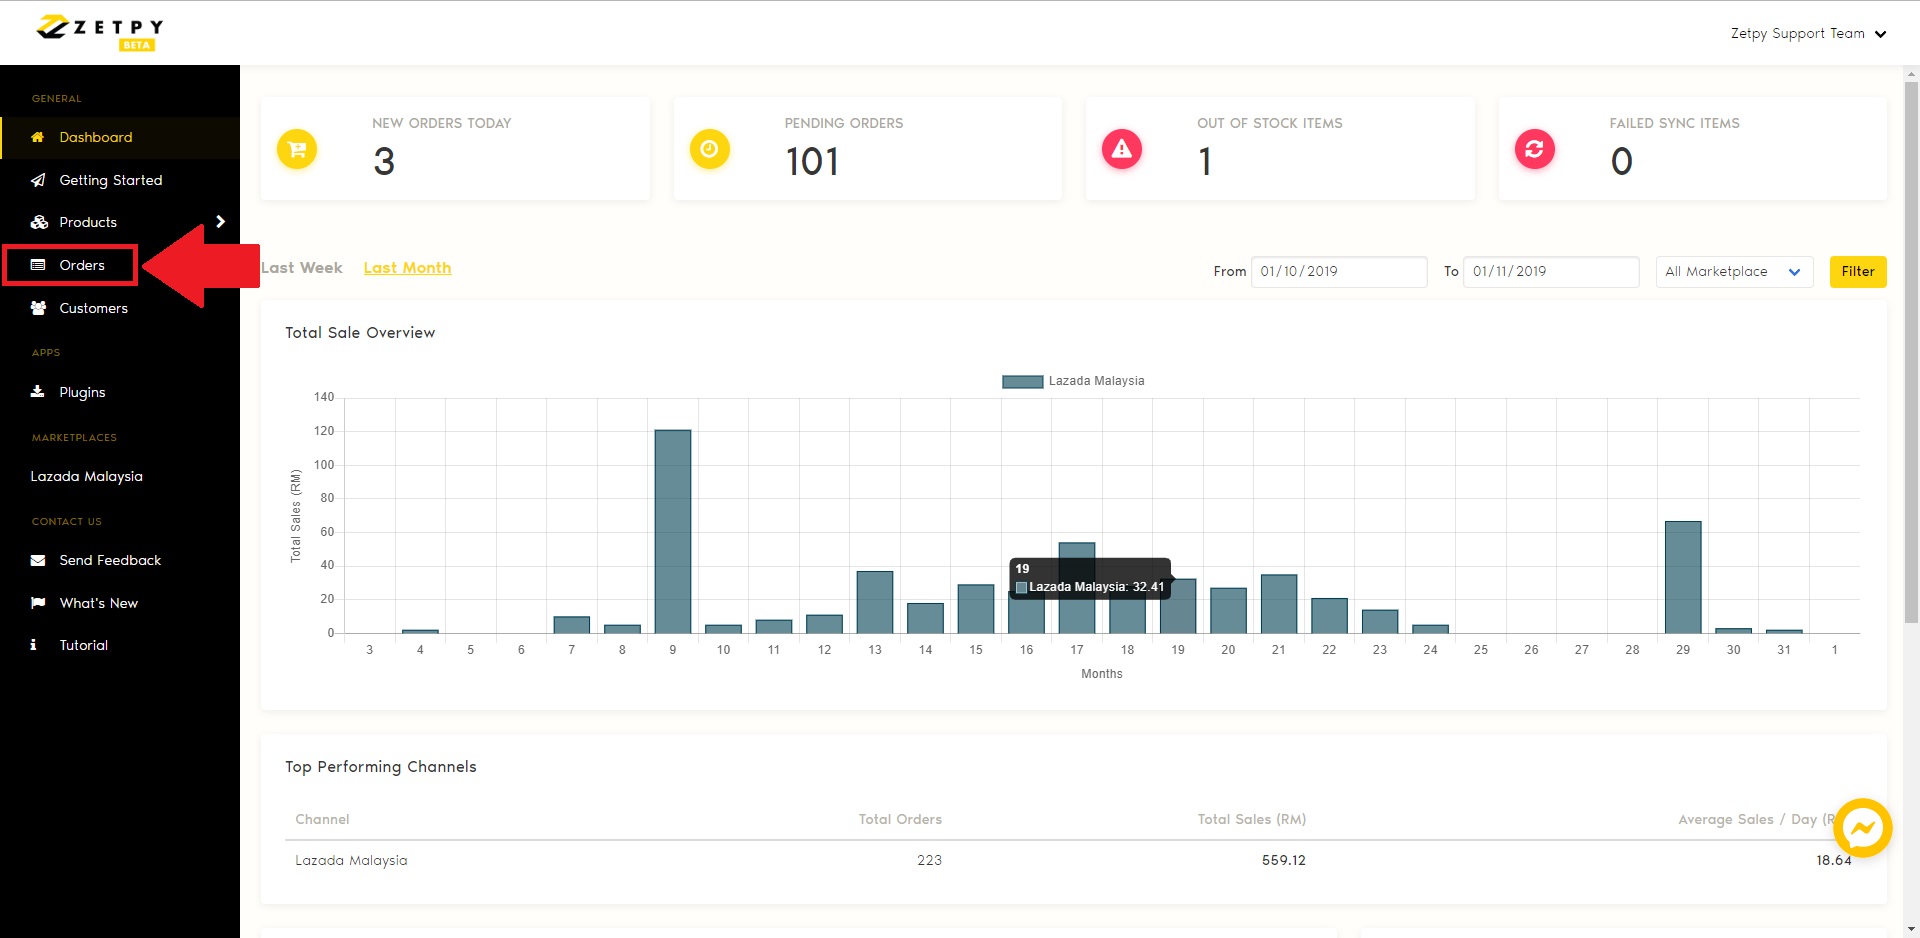1920x938 pixels.
Task: Open the Zetpy Support Team account dropdown
Action: click(1808, 33)
